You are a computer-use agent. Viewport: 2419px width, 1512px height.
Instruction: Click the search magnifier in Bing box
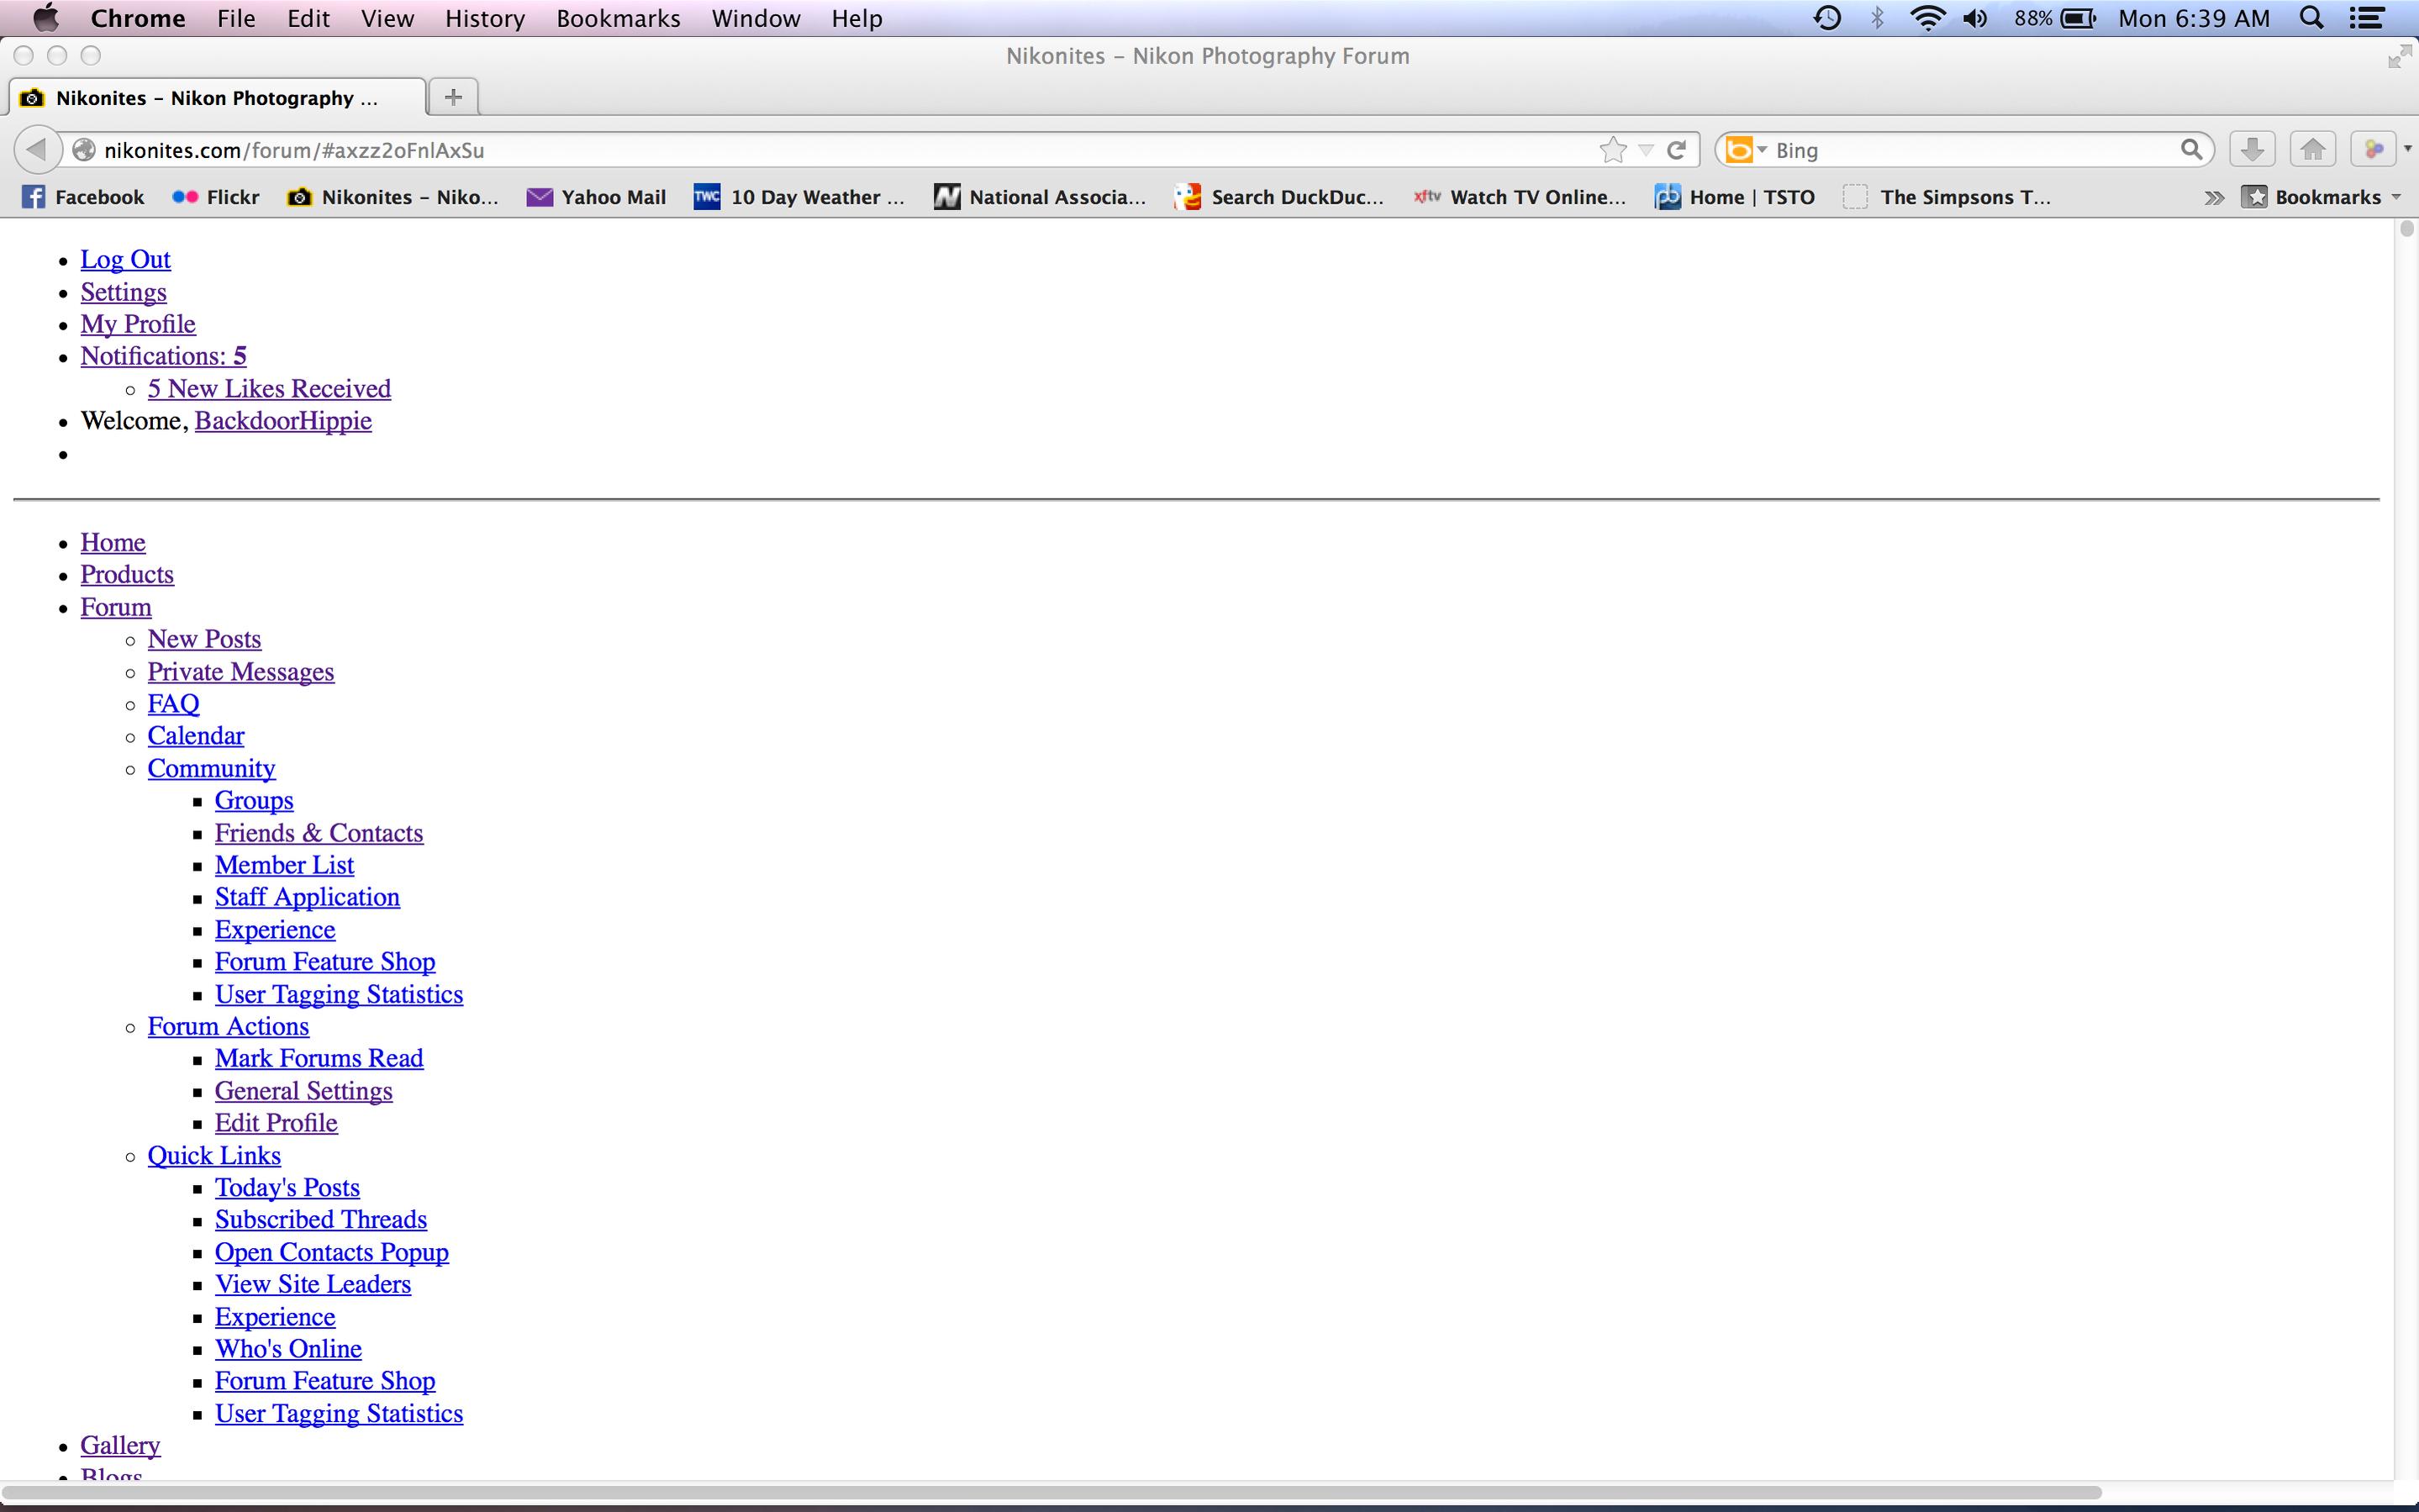coord(2190,150)
